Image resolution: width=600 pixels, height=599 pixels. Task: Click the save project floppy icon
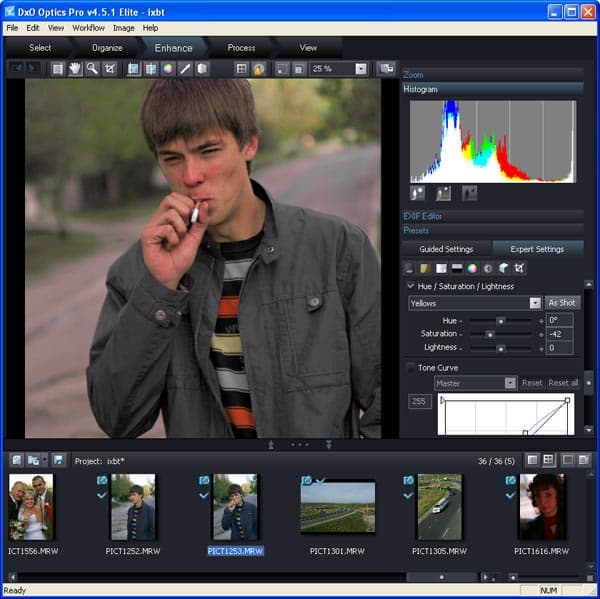pyautogui.click(x=58, y=460)
